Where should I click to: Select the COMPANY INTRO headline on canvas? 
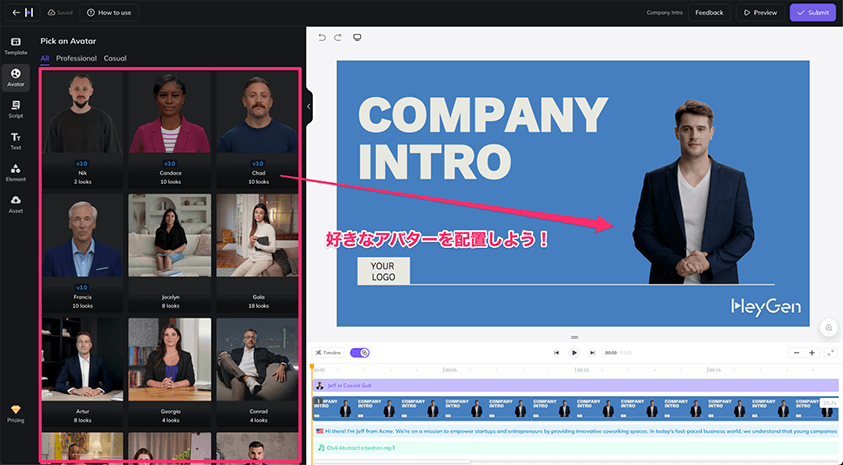[482, 139]
